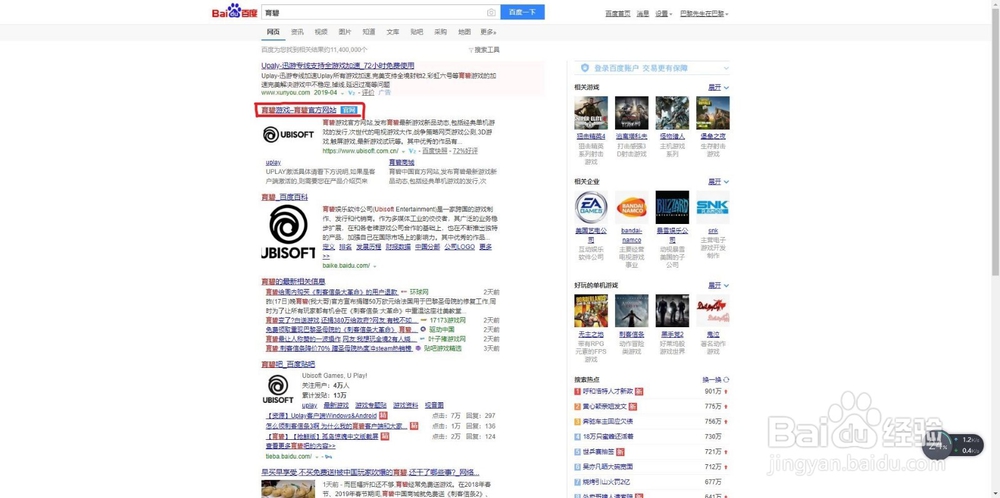Expand the 更多» tab menu
This screenshot has height=498, width=1000.
coord(489,32)
